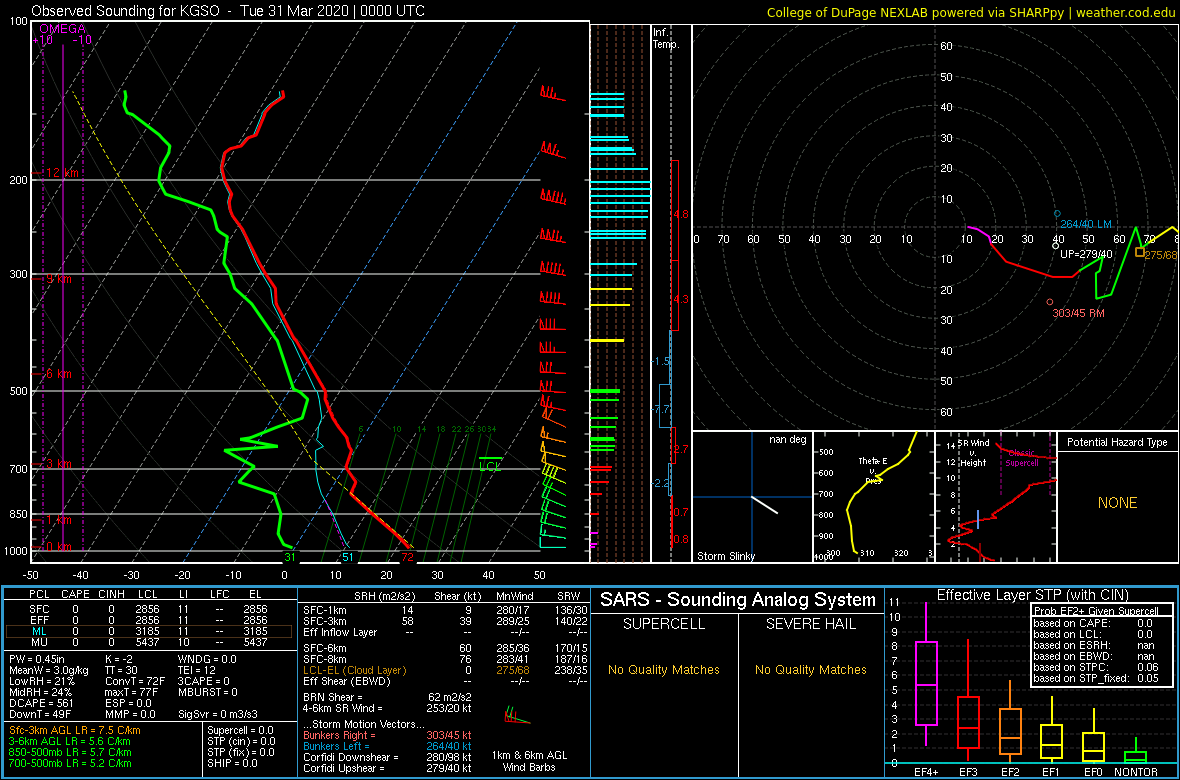Click the 264/40 LM hodograph label

click(x=1084, y=224)
